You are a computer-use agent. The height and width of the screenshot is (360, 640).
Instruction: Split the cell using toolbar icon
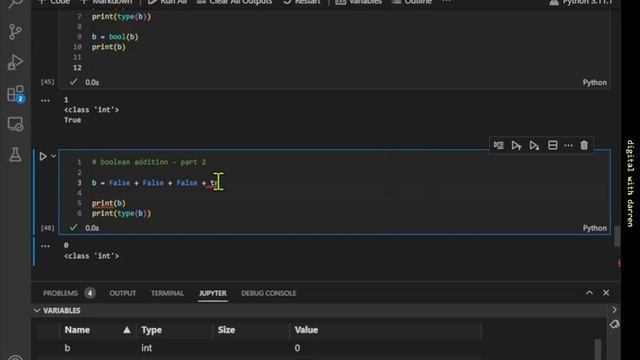coord(553,145)
